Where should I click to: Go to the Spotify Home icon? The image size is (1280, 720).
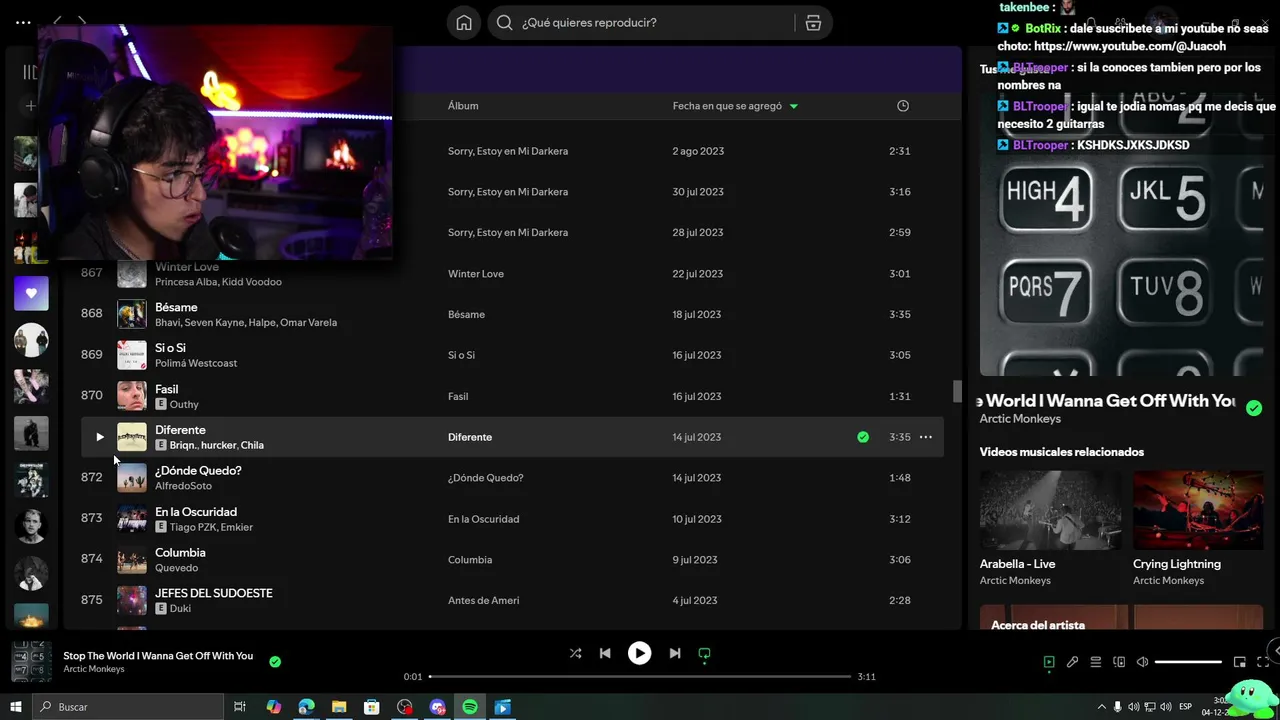(x=464, y=23)
